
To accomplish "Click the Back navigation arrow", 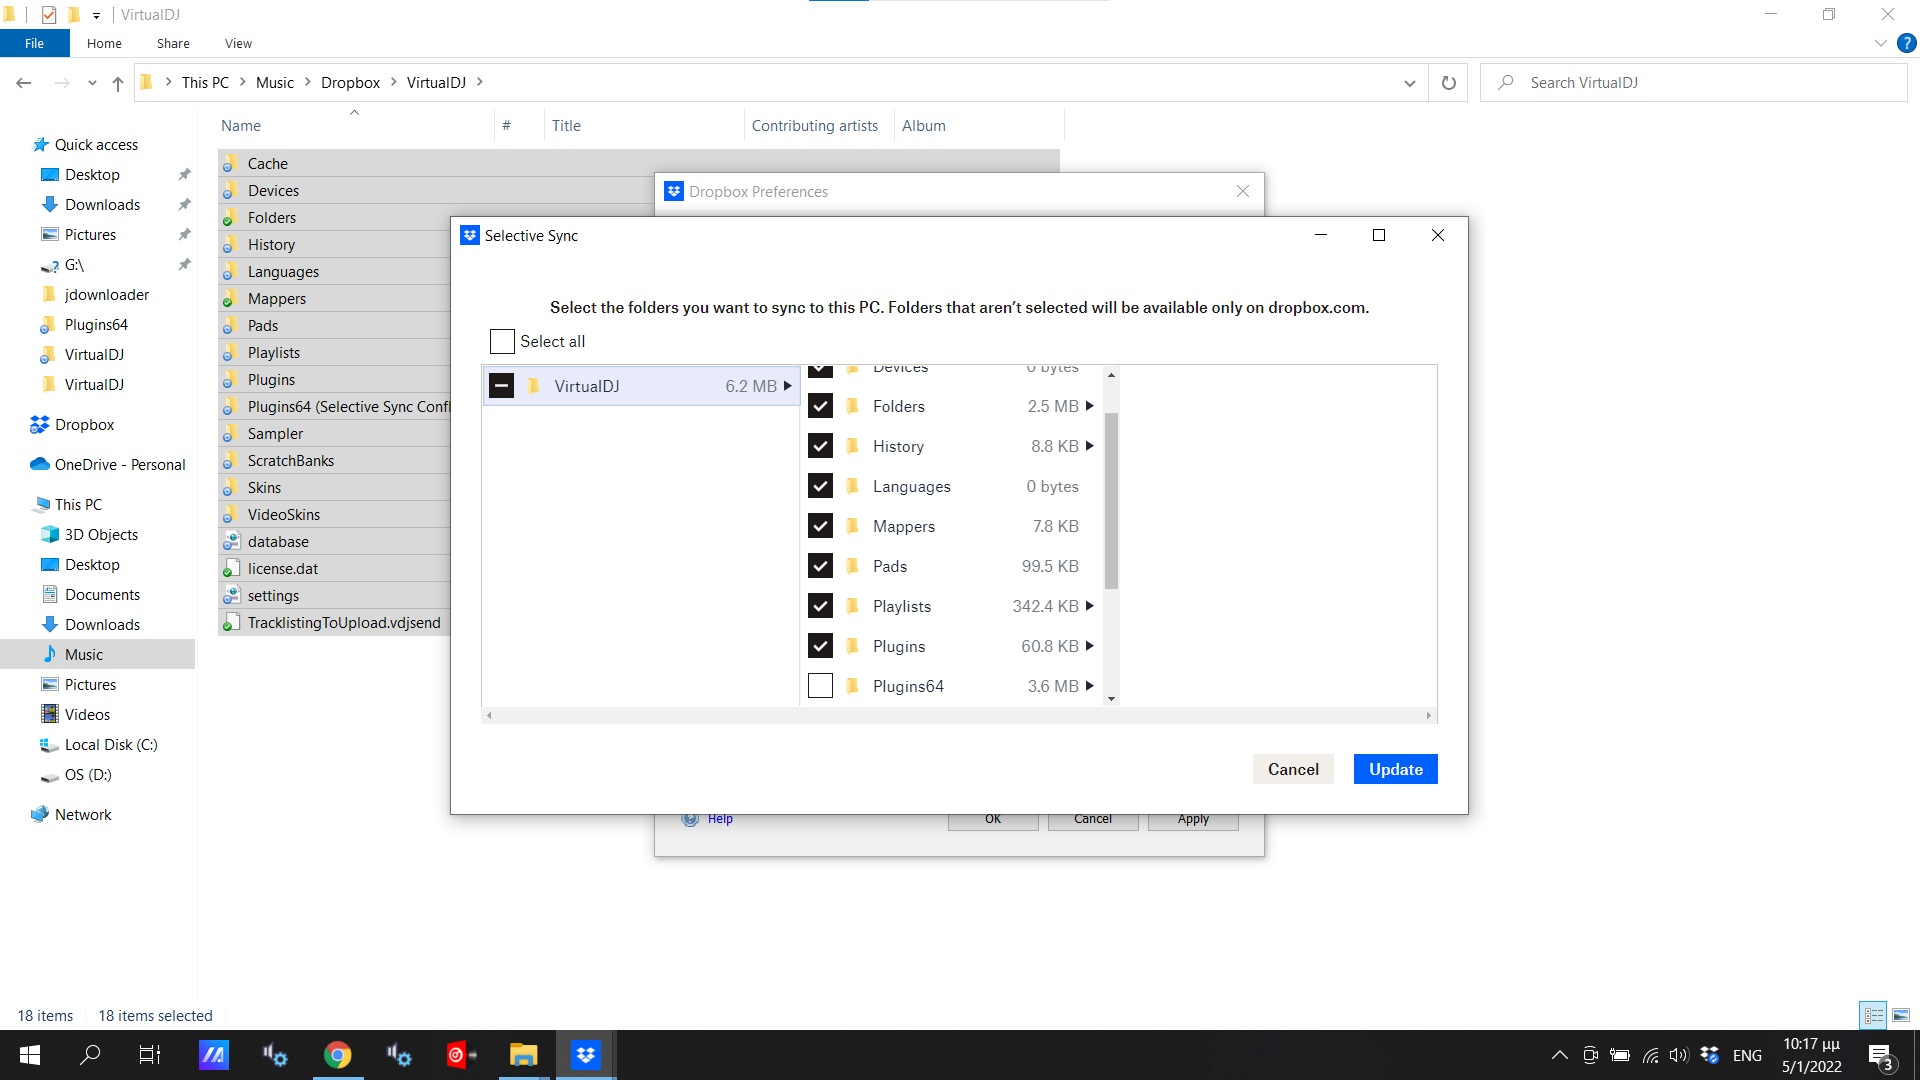I will click(24, 83).
